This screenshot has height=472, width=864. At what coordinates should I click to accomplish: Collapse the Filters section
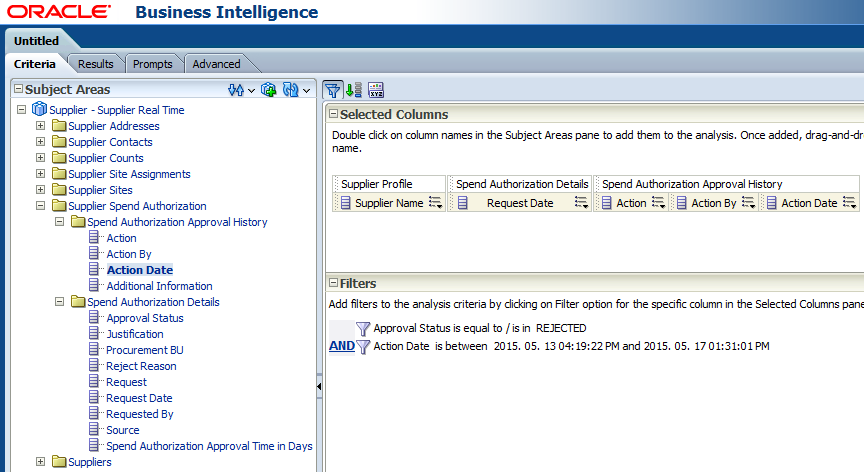tap(333, 284)
